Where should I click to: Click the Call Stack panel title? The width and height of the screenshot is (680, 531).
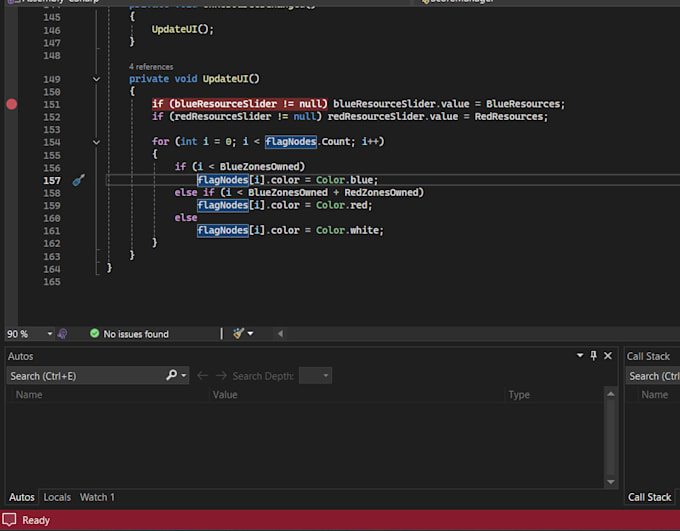point(648,356)
